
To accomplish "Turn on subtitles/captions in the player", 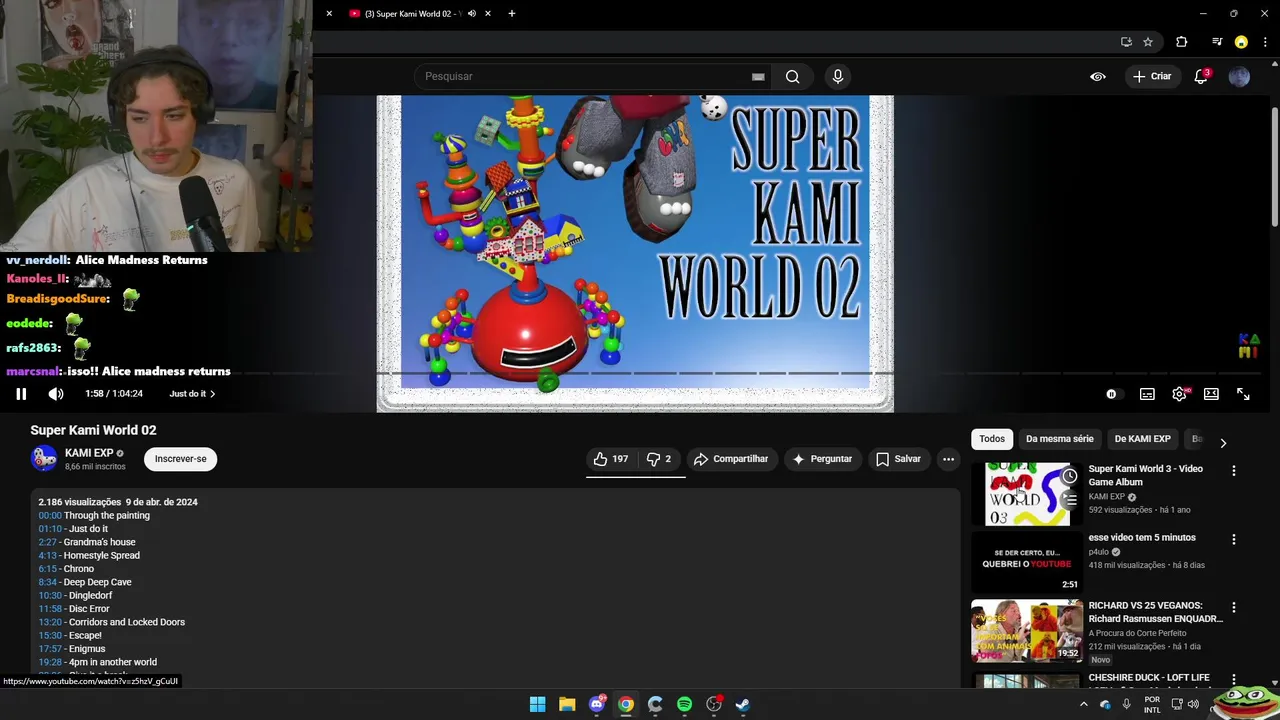I will pyautogui.click(x=1147, y=394).
